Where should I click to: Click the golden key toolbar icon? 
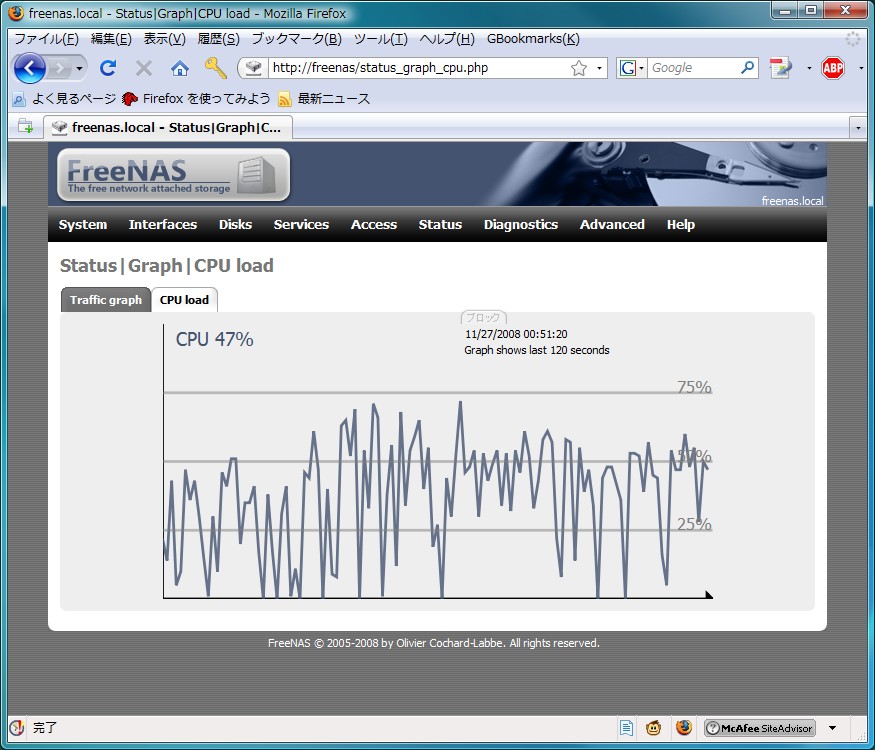click(x=215, y=68)
